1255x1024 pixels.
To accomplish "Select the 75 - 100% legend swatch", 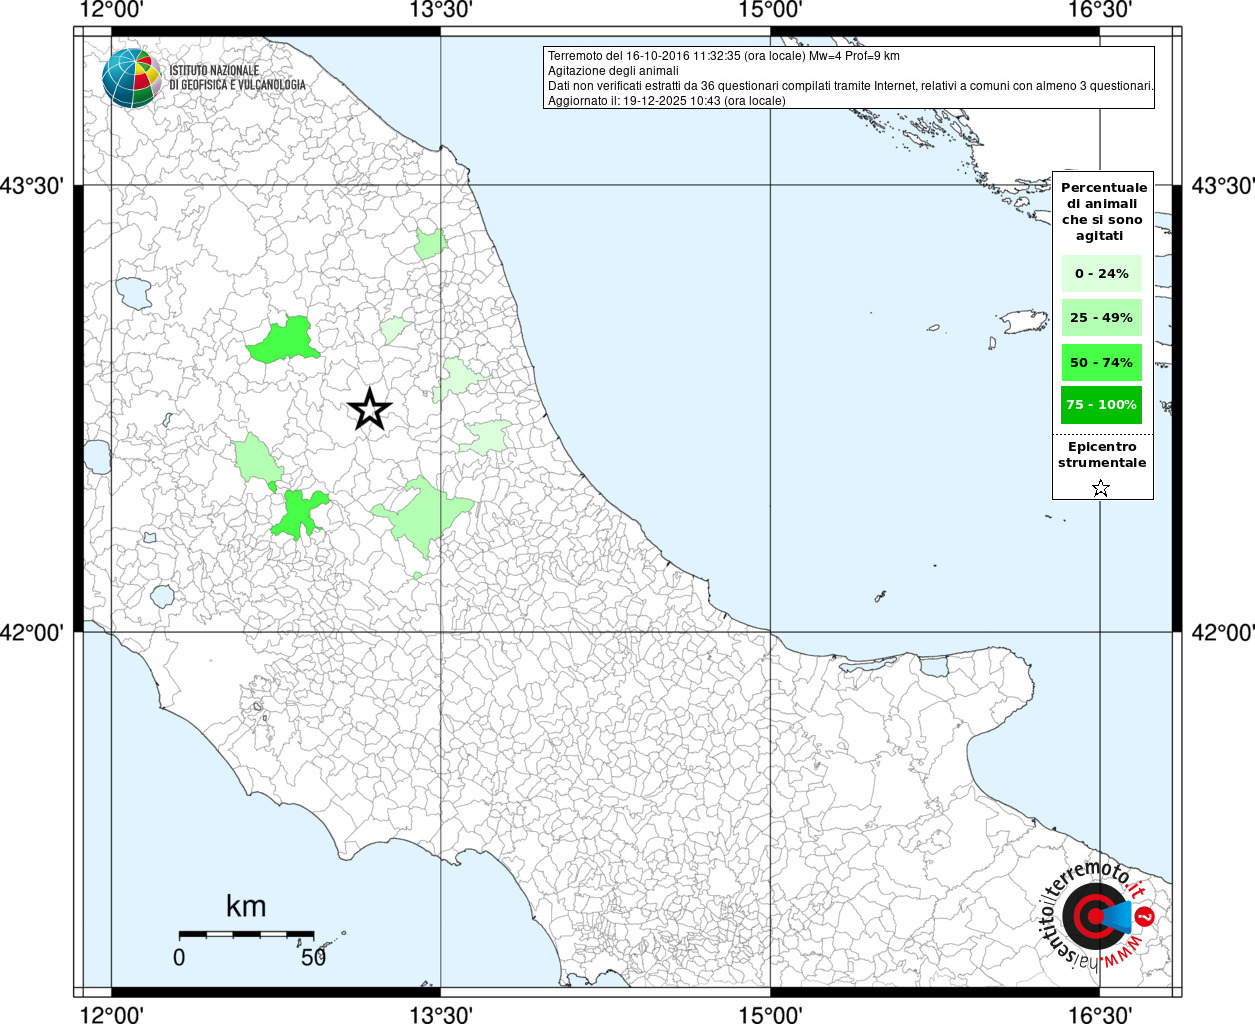I will (1101, 405).
